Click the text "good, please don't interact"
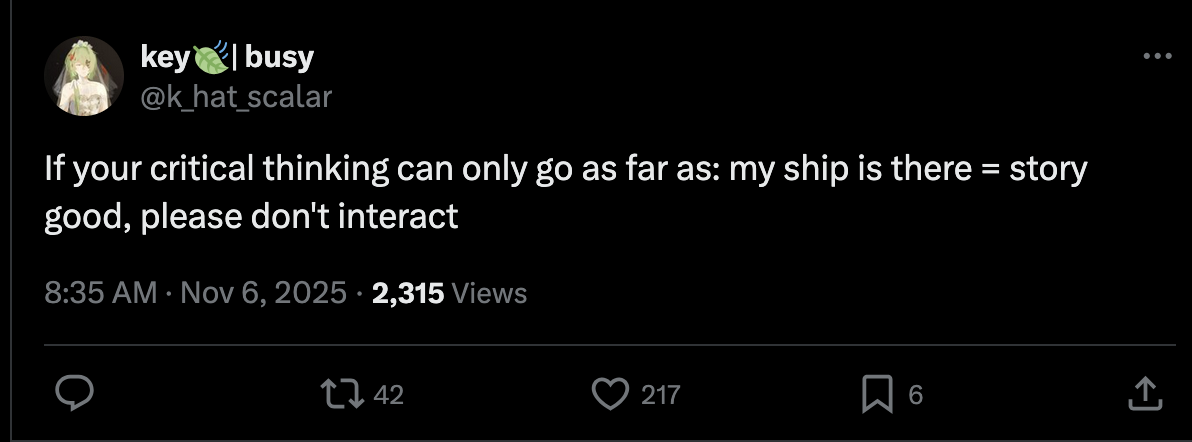 click(x=252, y=217)
